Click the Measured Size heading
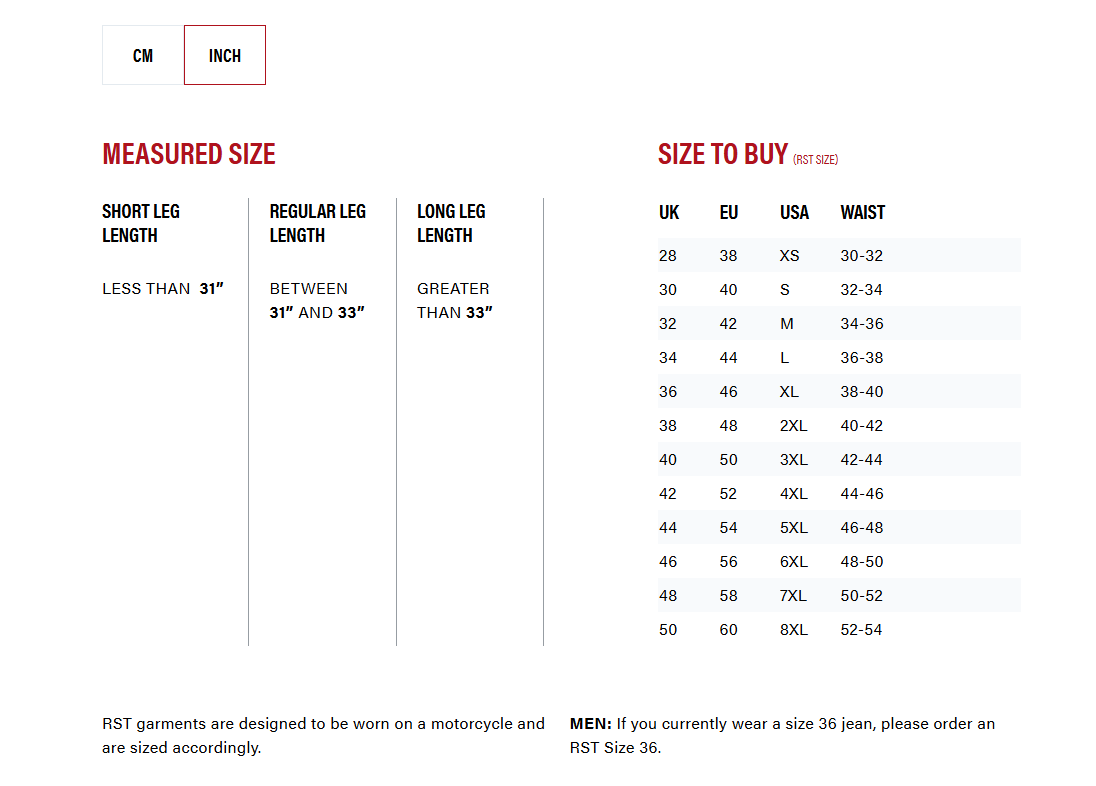This screenshot has height=786, width=1096. coord(189,154)
